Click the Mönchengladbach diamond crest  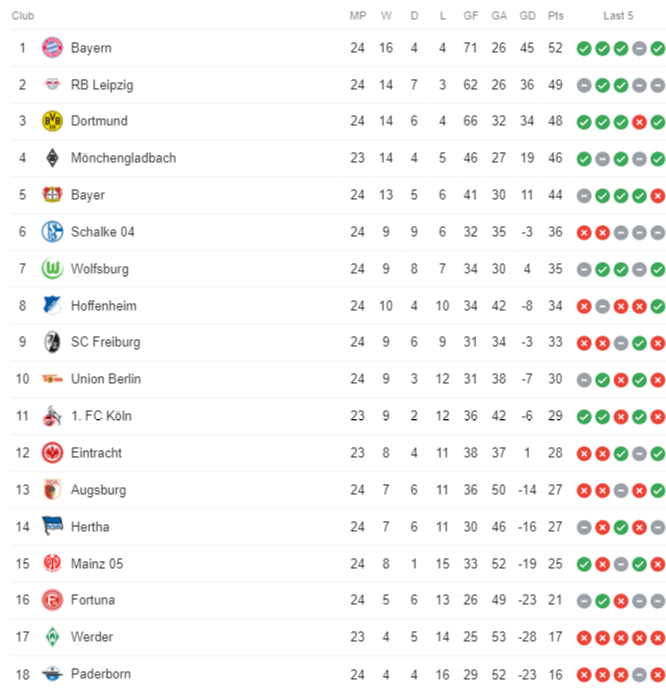[52, 158]
